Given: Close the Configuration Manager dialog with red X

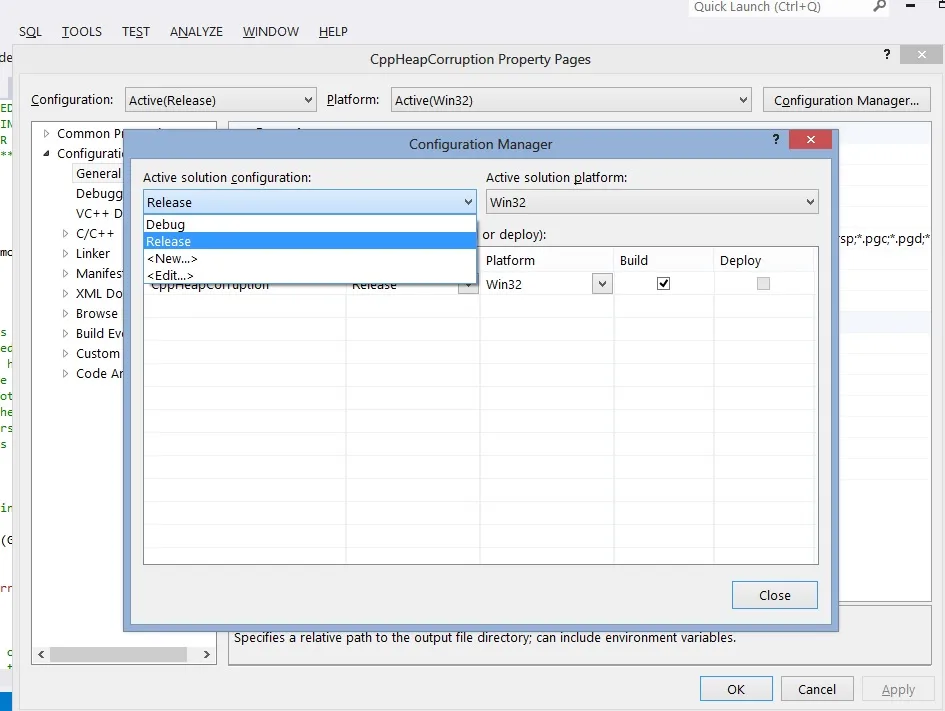Looking at the screenshot, I should click(x=810, y=139).
